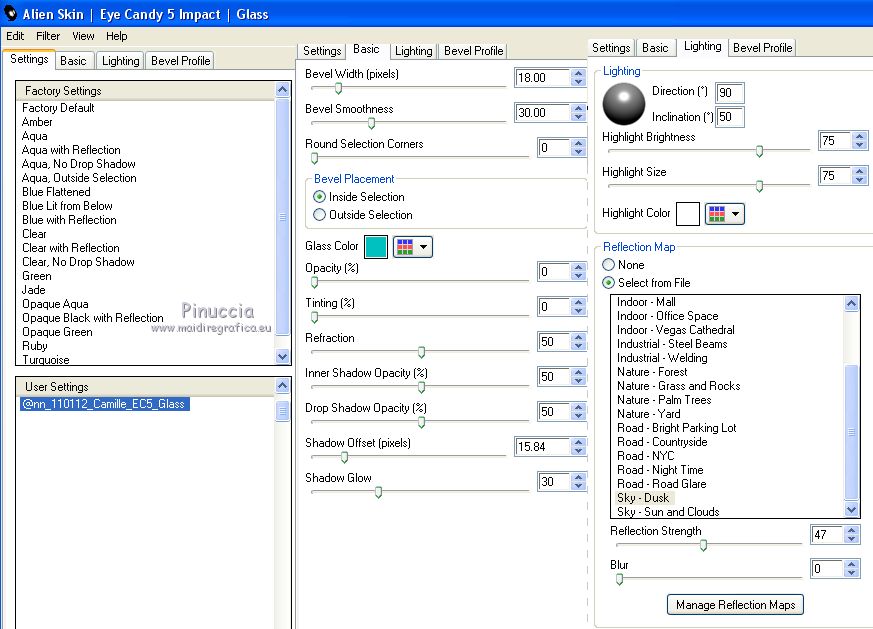
Task: Select Factory Default preset
Action: (58, 107)
